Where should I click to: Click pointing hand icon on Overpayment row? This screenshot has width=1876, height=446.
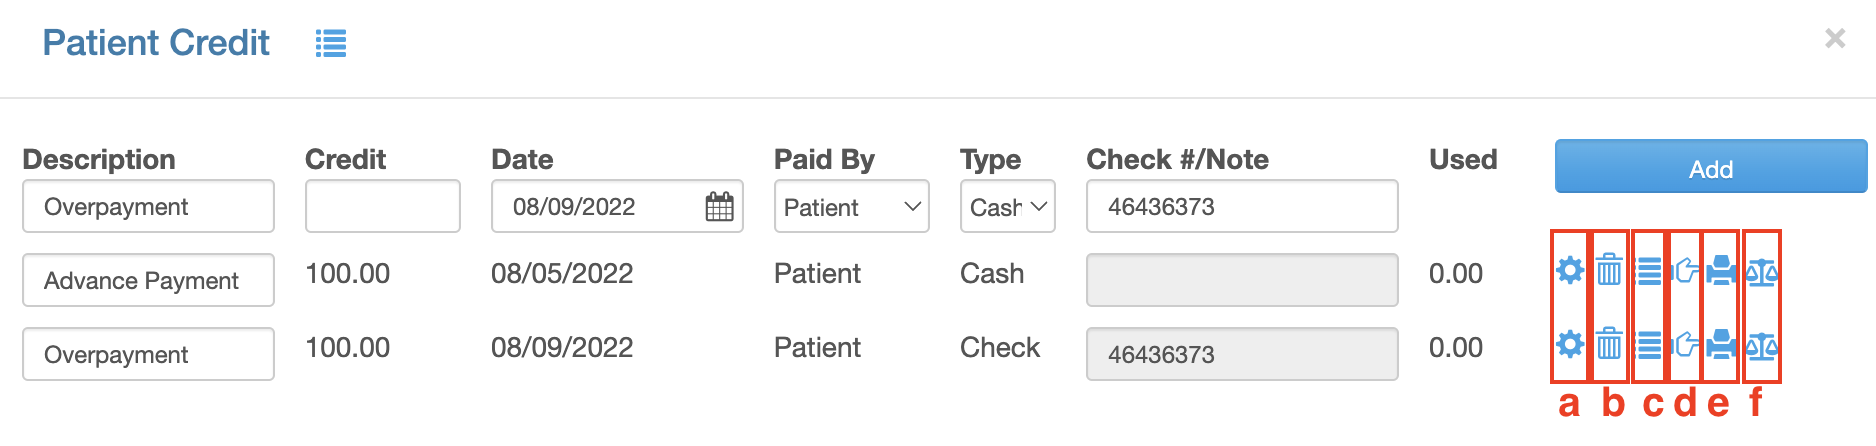[1686, 346]
